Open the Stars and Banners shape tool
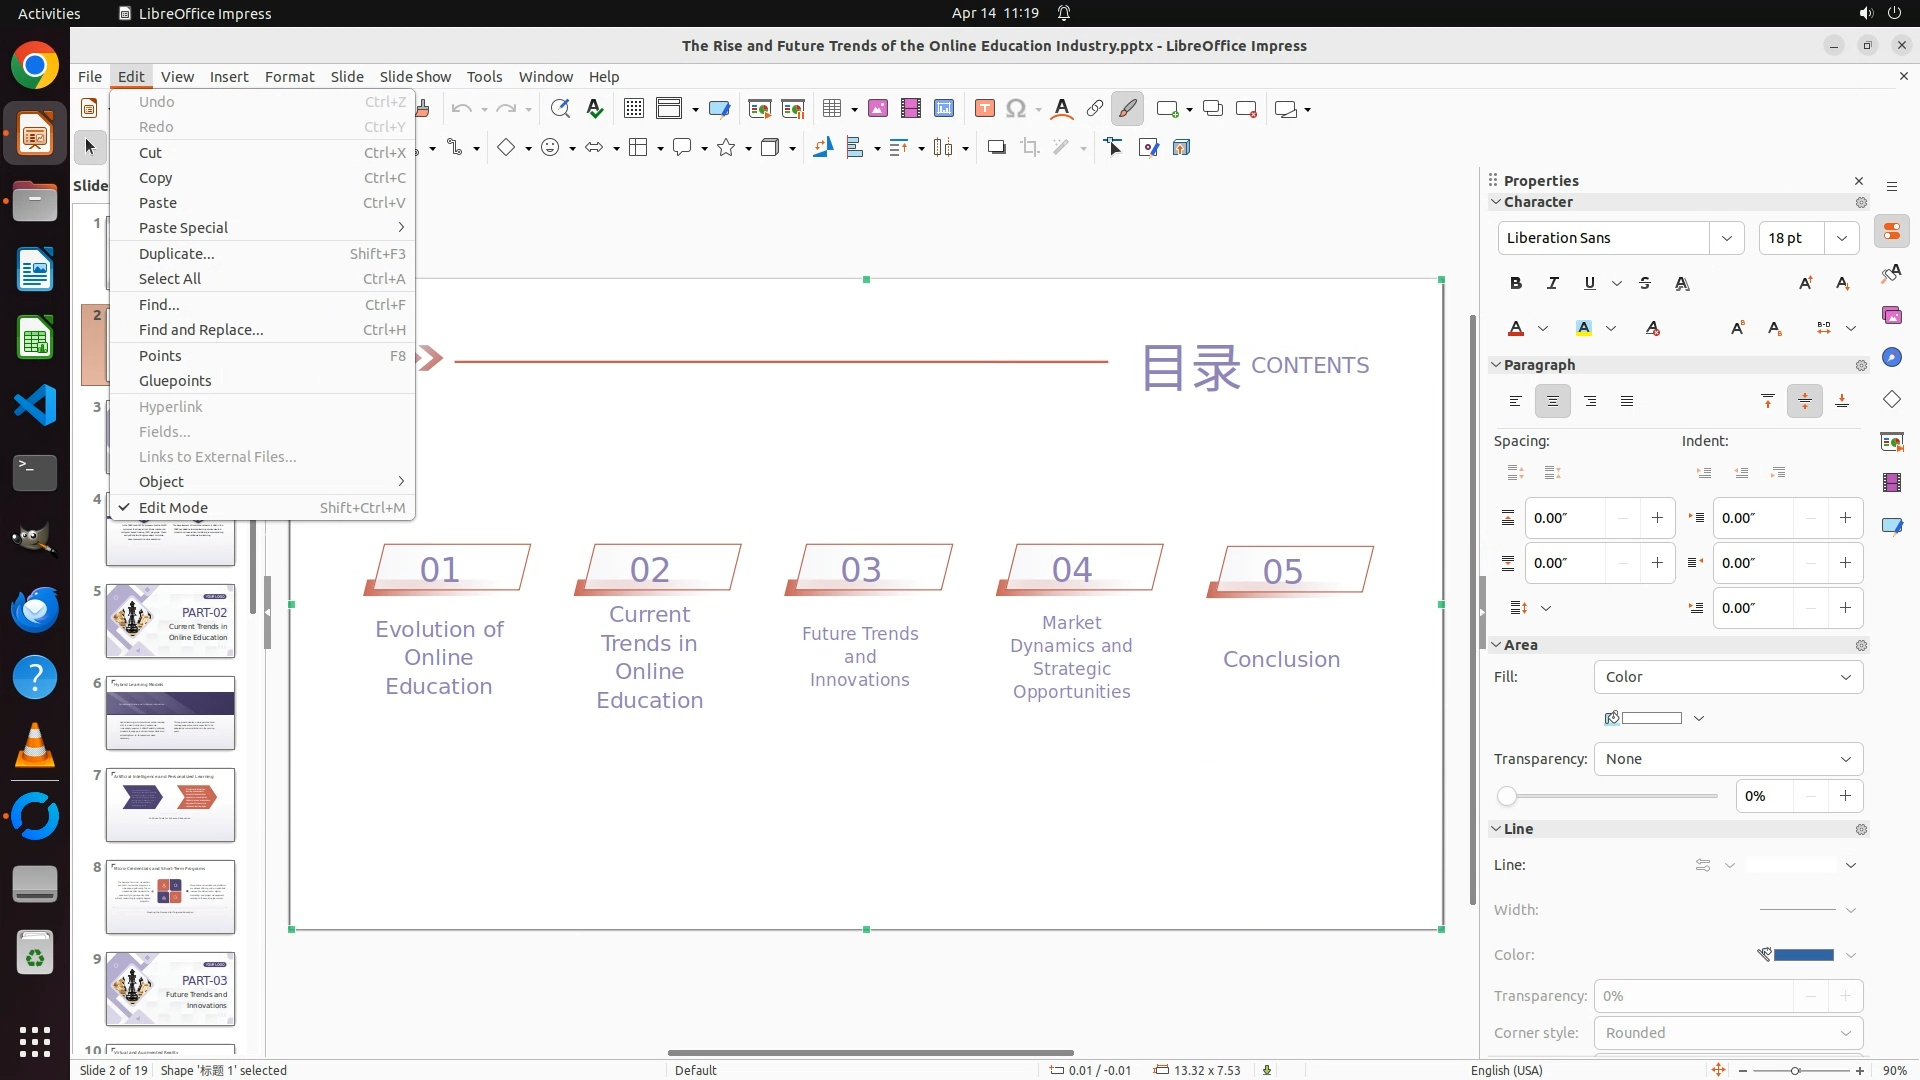The height and width of the screenshot is (1080, 1920). tap(727, 148)
